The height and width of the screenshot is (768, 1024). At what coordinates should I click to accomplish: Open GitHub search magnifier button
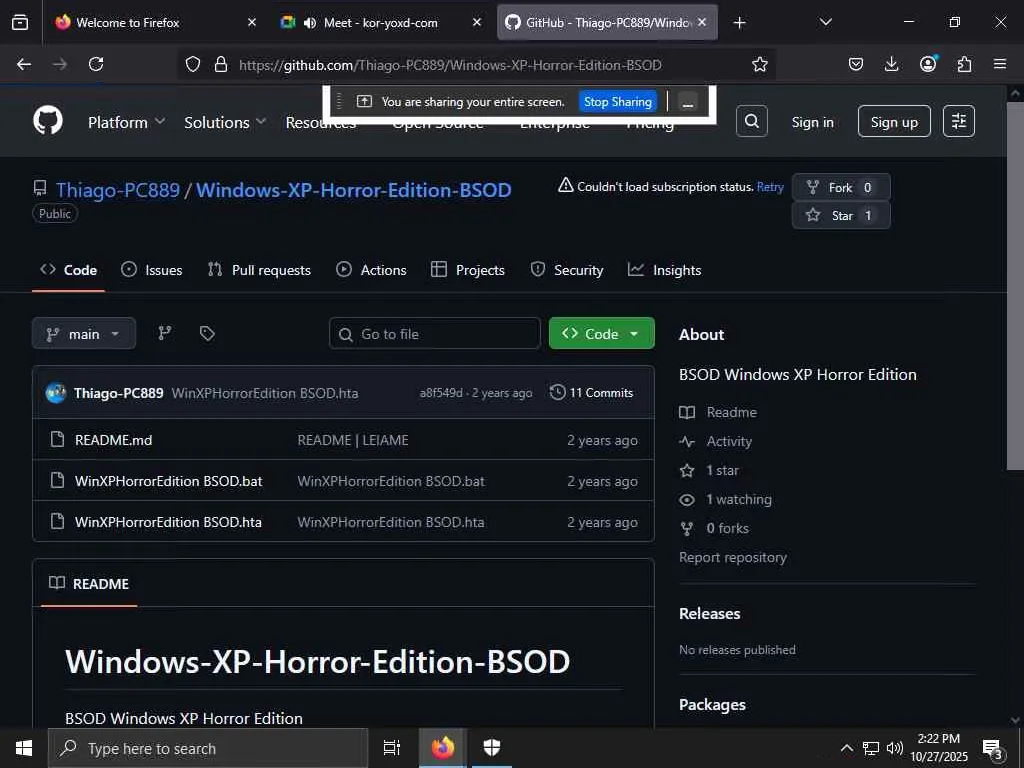pos(752,121)
